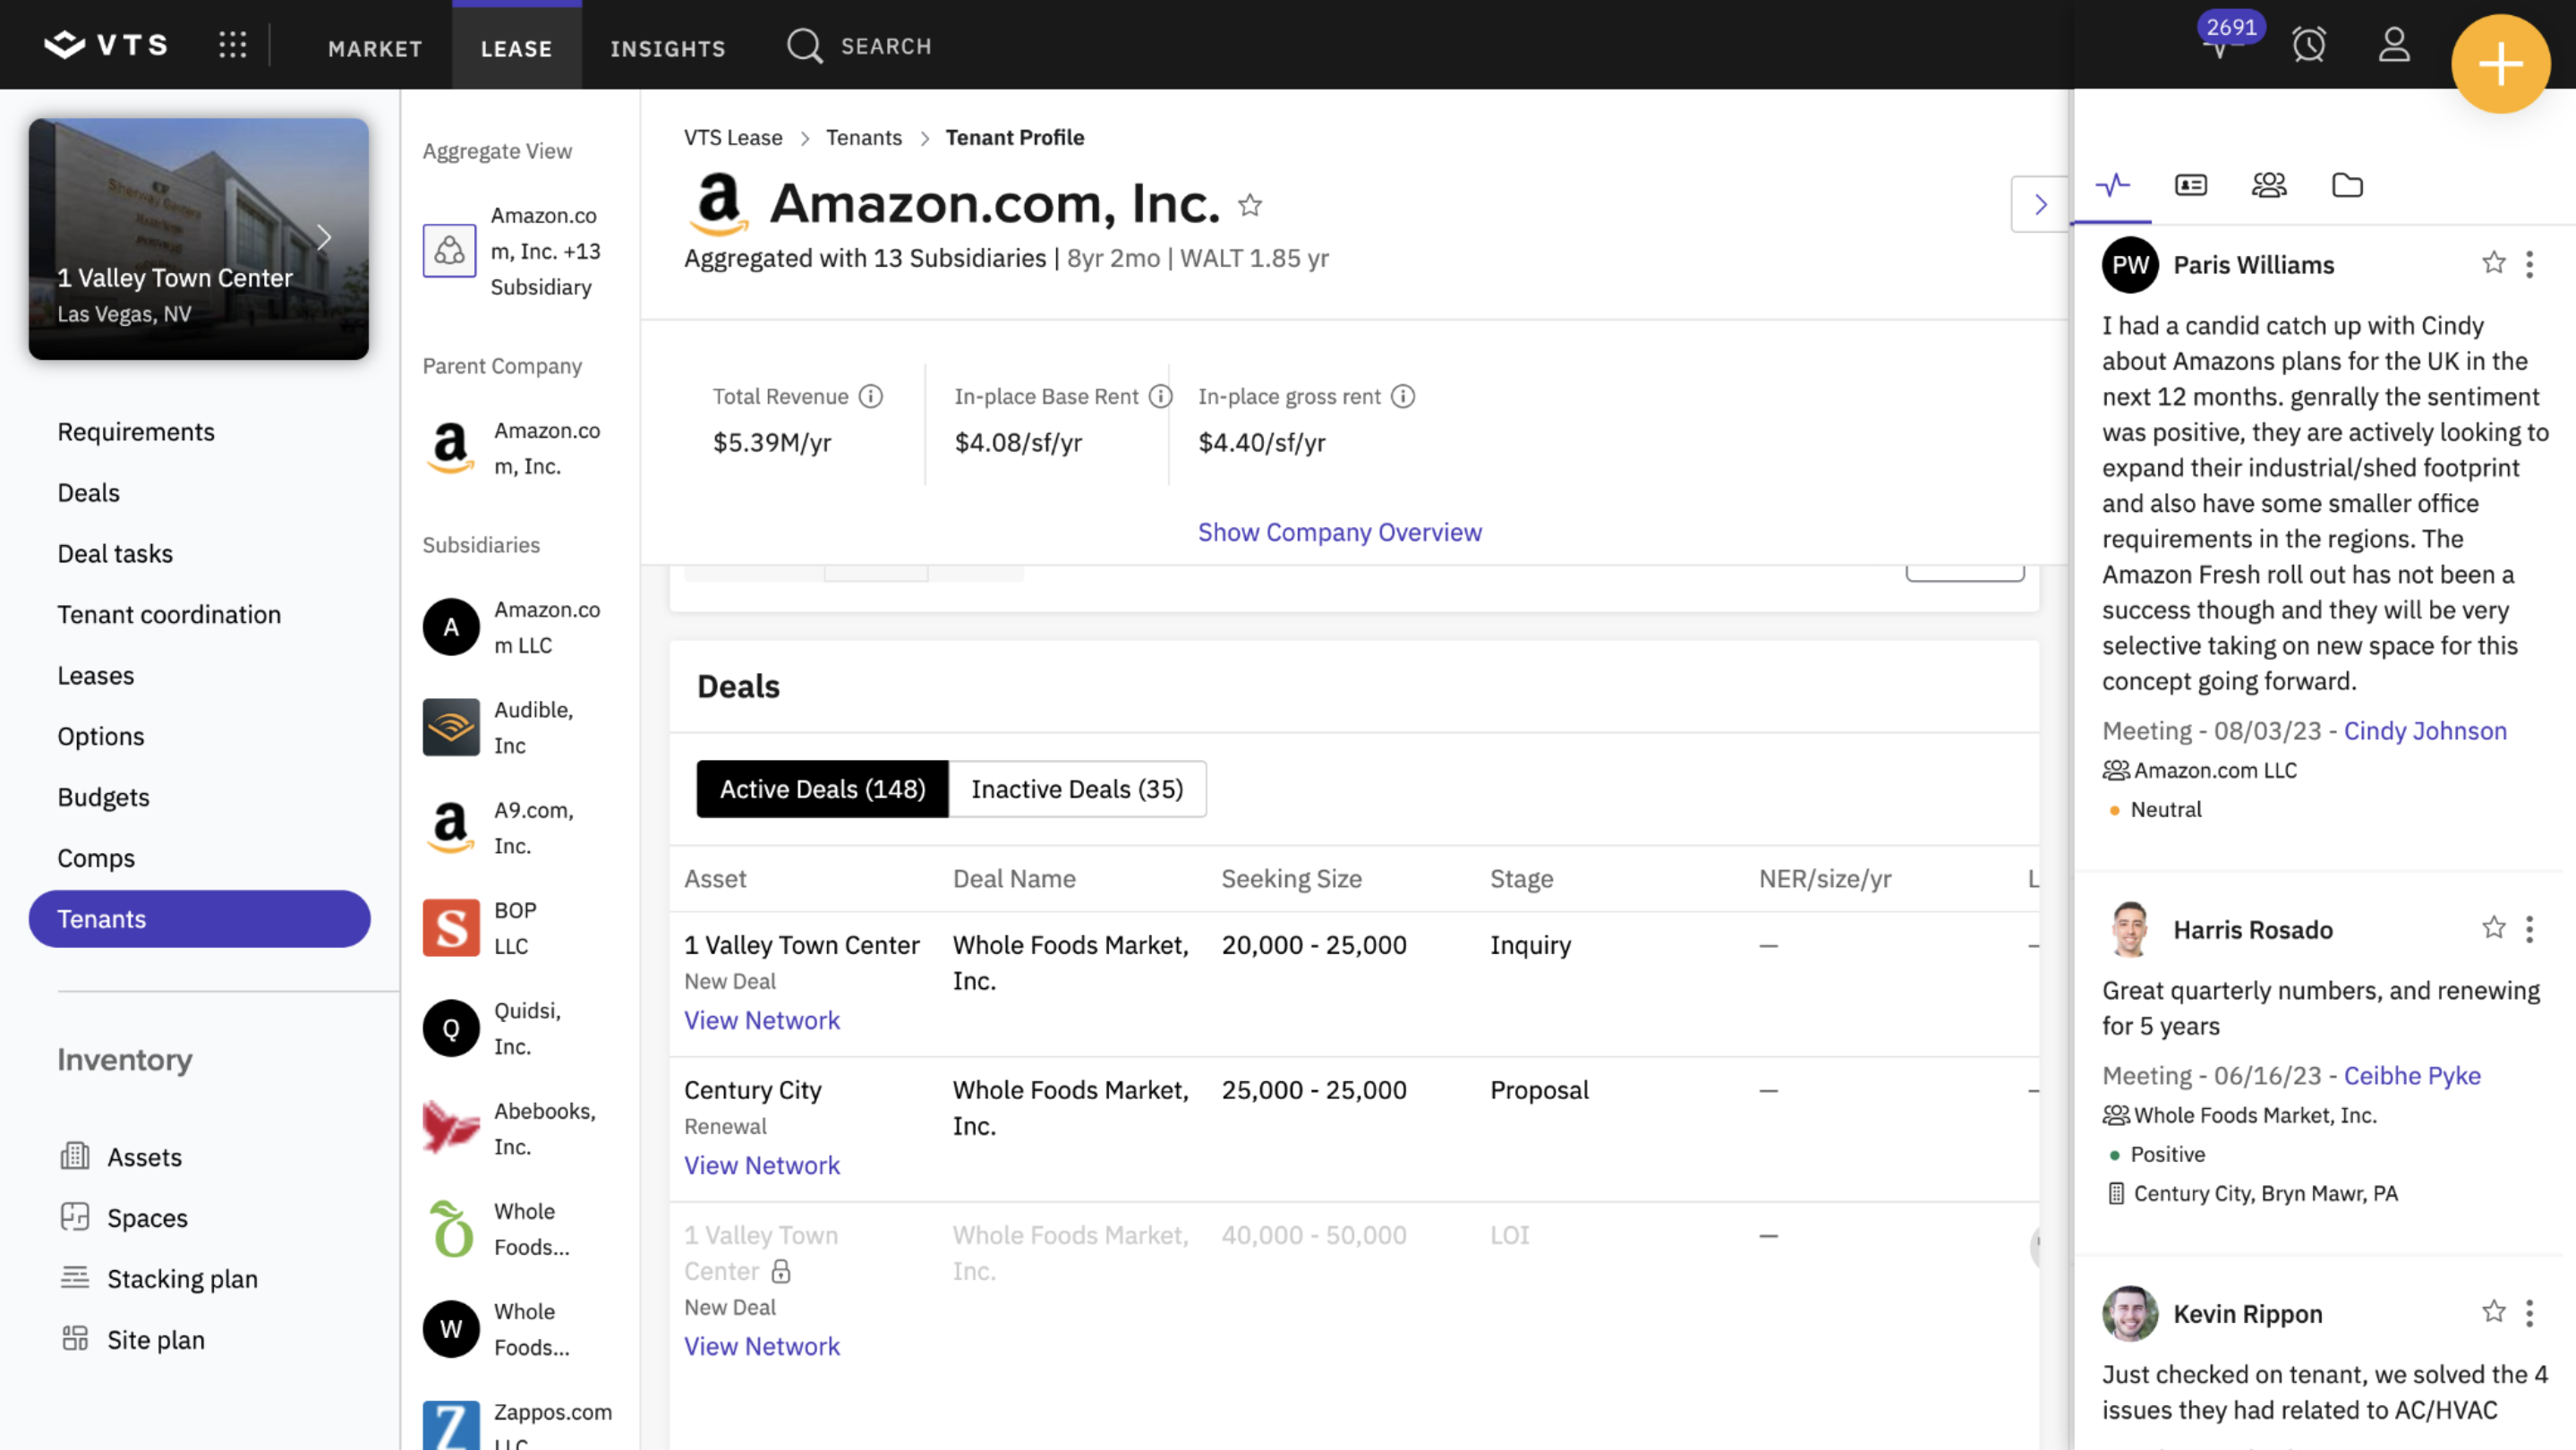Select the BOP LLC logo

pyautogui.click(x=451, y=928)
